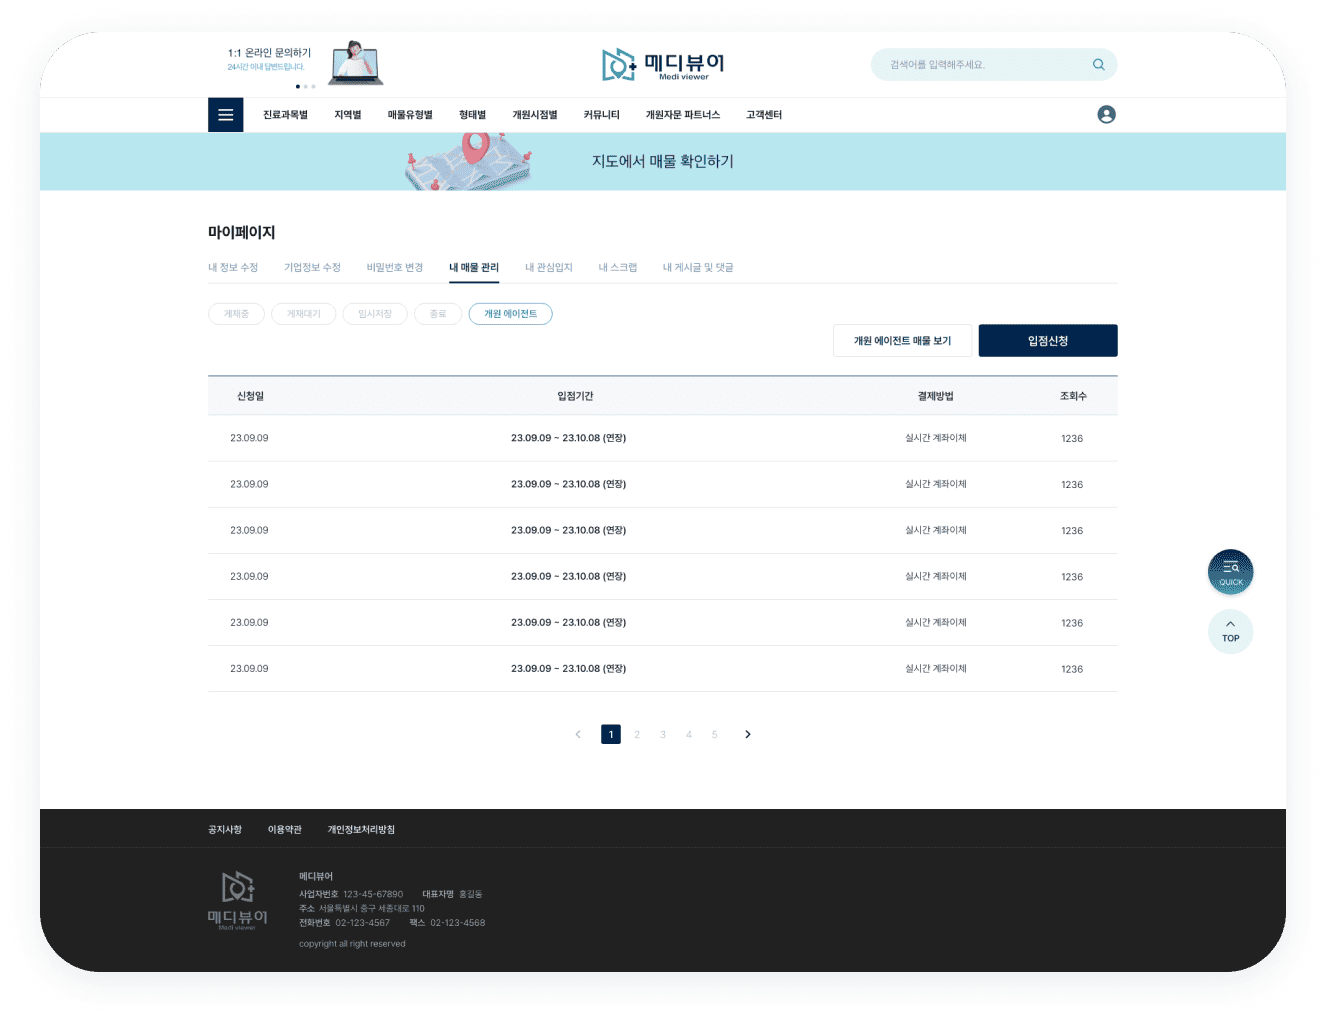Click 개원 에이전트 매물 보기 button
The width and height of the screenshot is (1326, 1020).
(902, 341)
